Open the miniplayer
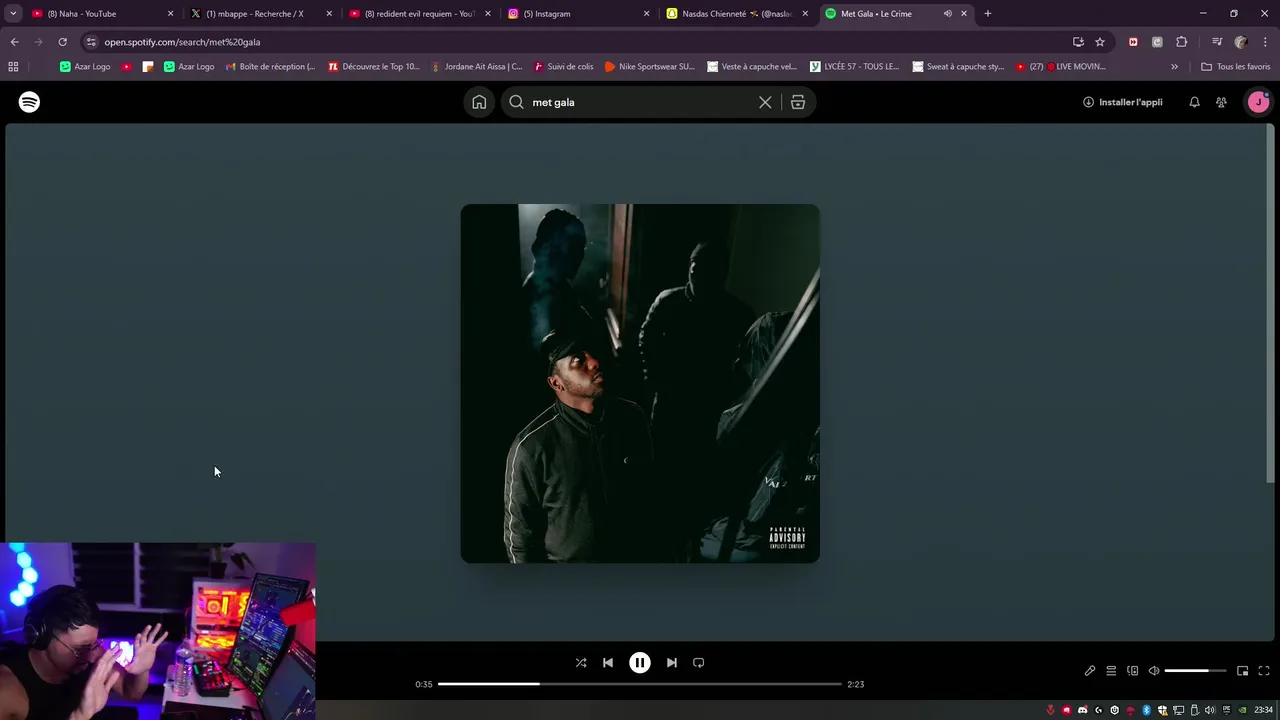 (1243, 671)
